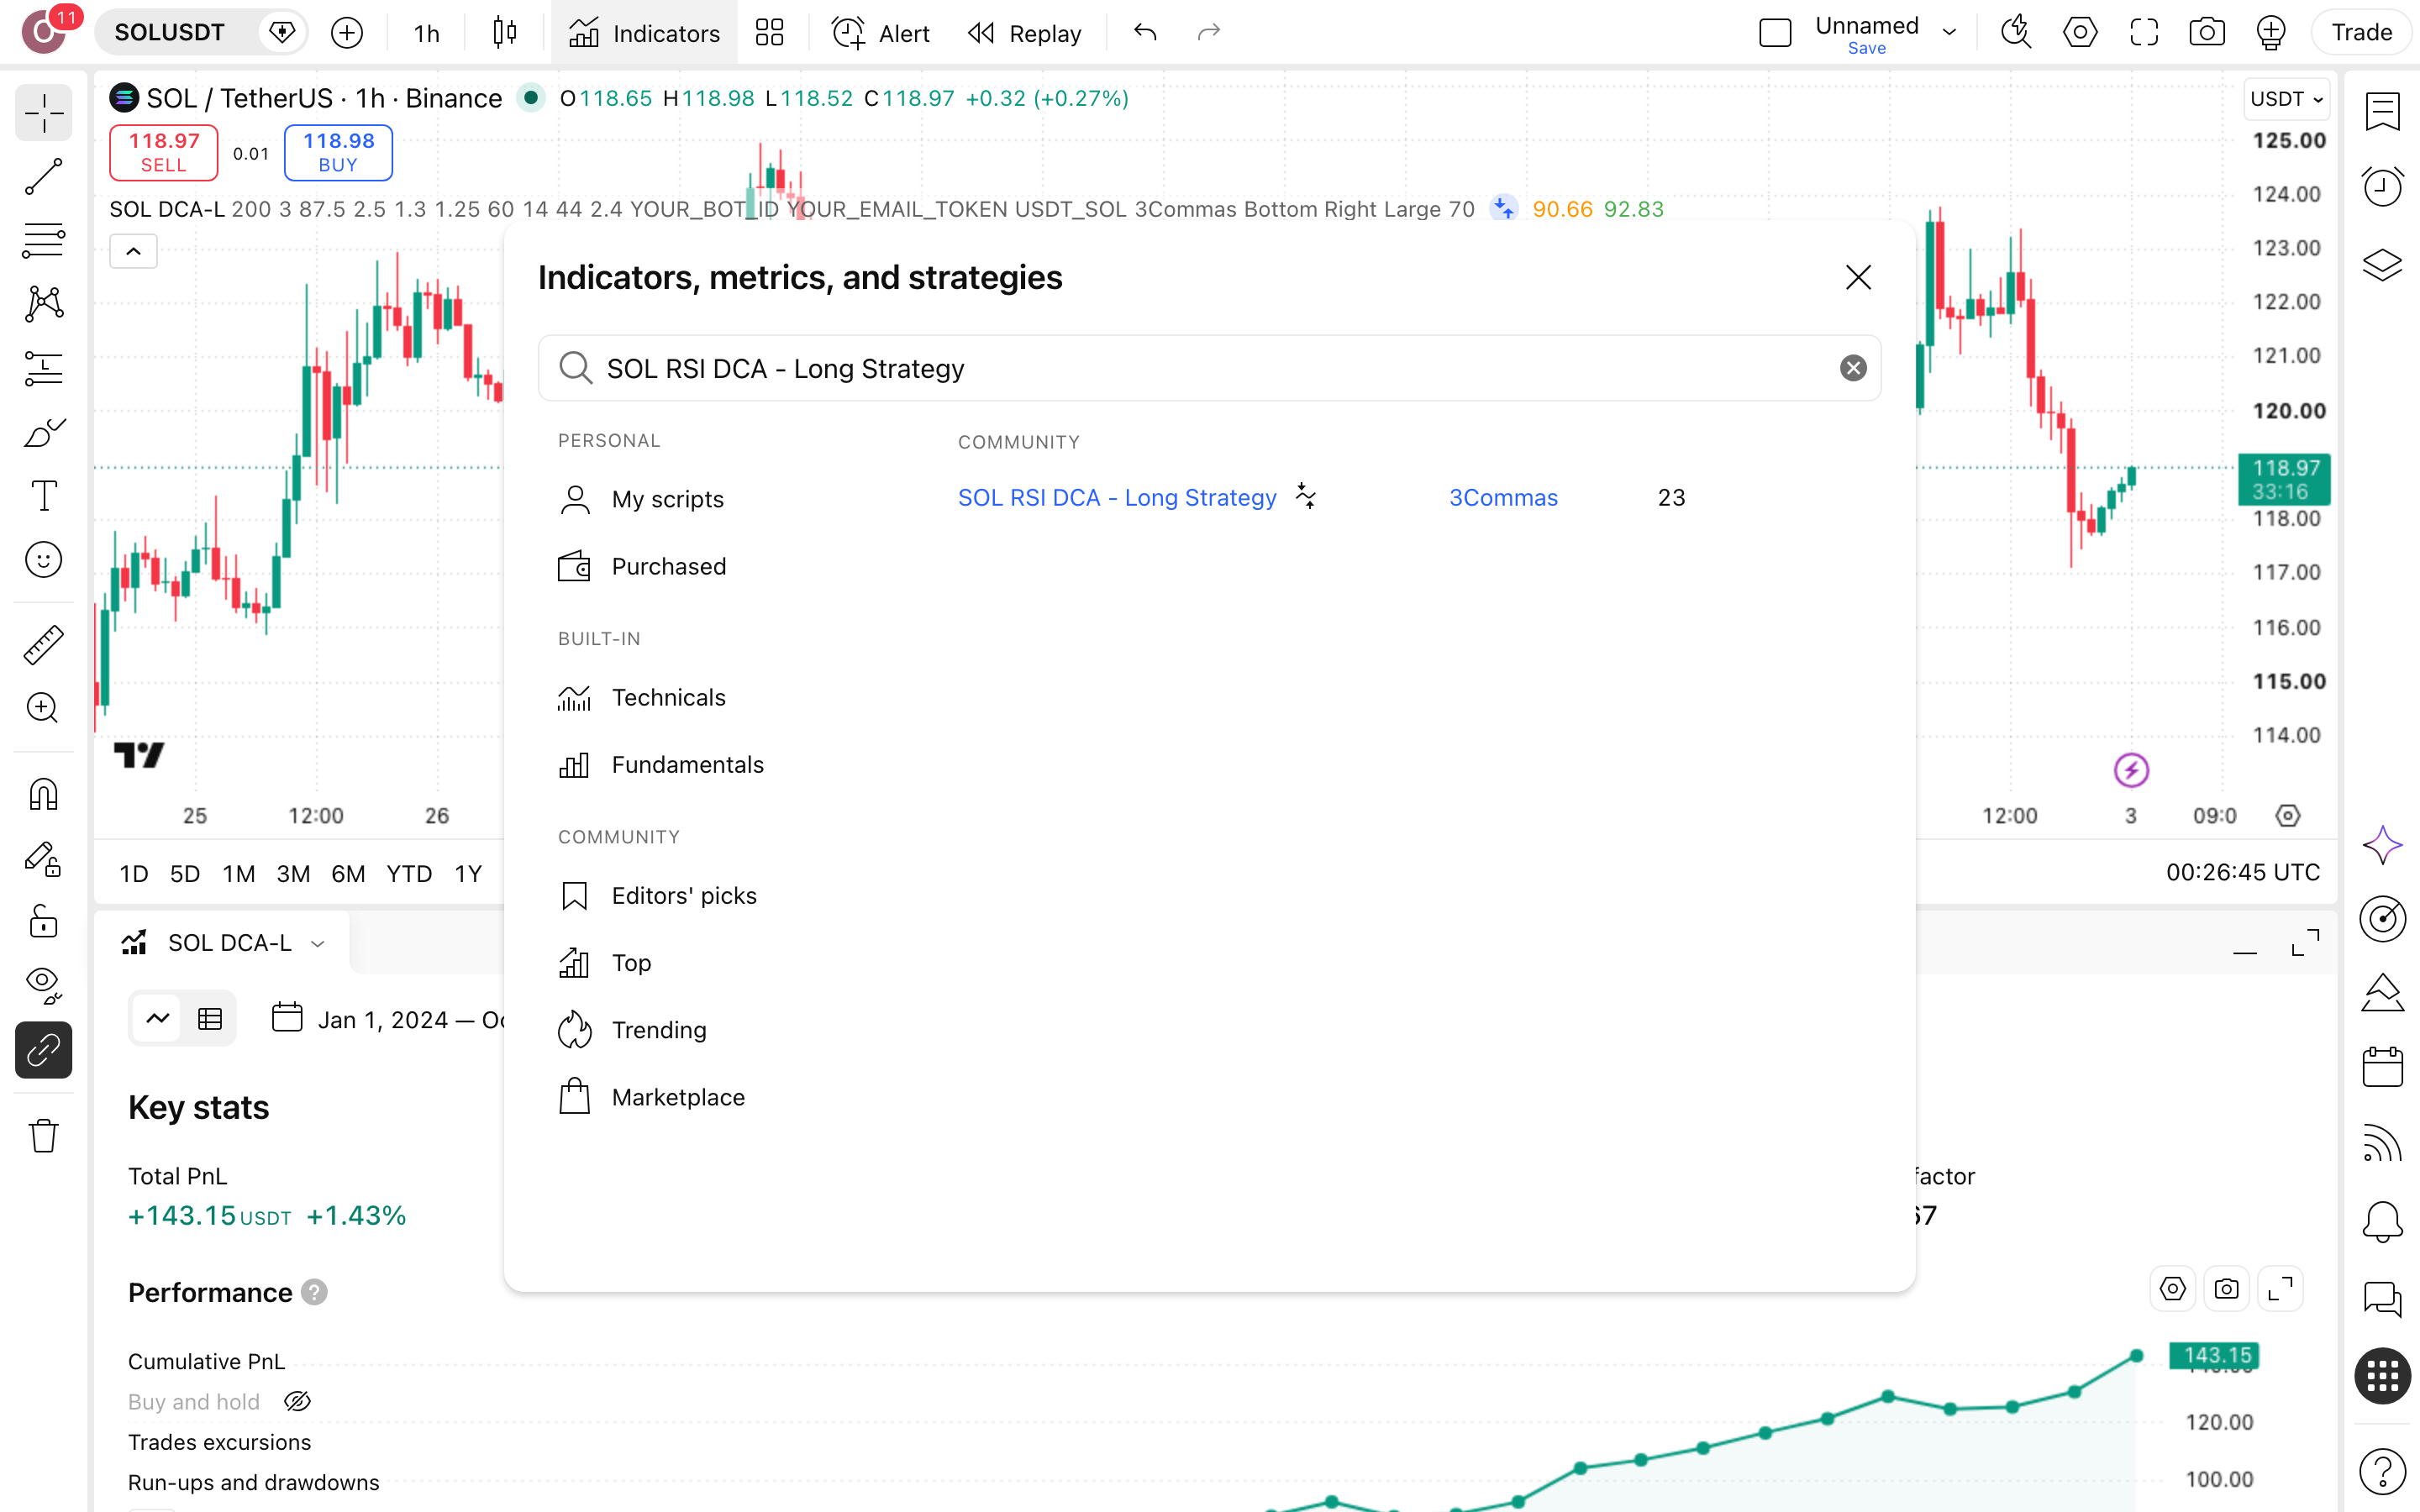Toggle hide all drawings eye icon
Image resolution: width=2420 pixels, height=1512 pixels.
pos(43,985)
